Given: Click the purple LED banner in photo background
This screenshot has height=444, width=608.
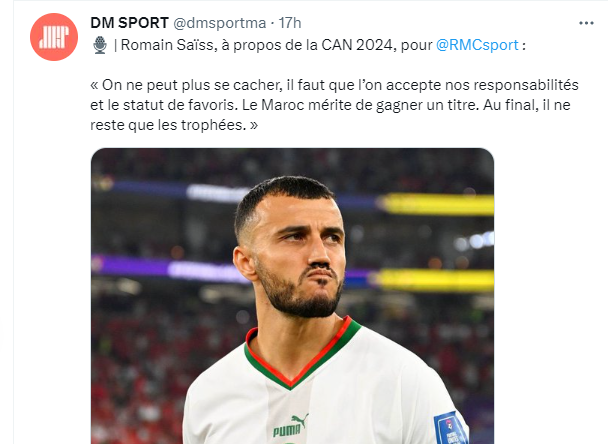Looking at the screenshot, I should click(163, 268).
